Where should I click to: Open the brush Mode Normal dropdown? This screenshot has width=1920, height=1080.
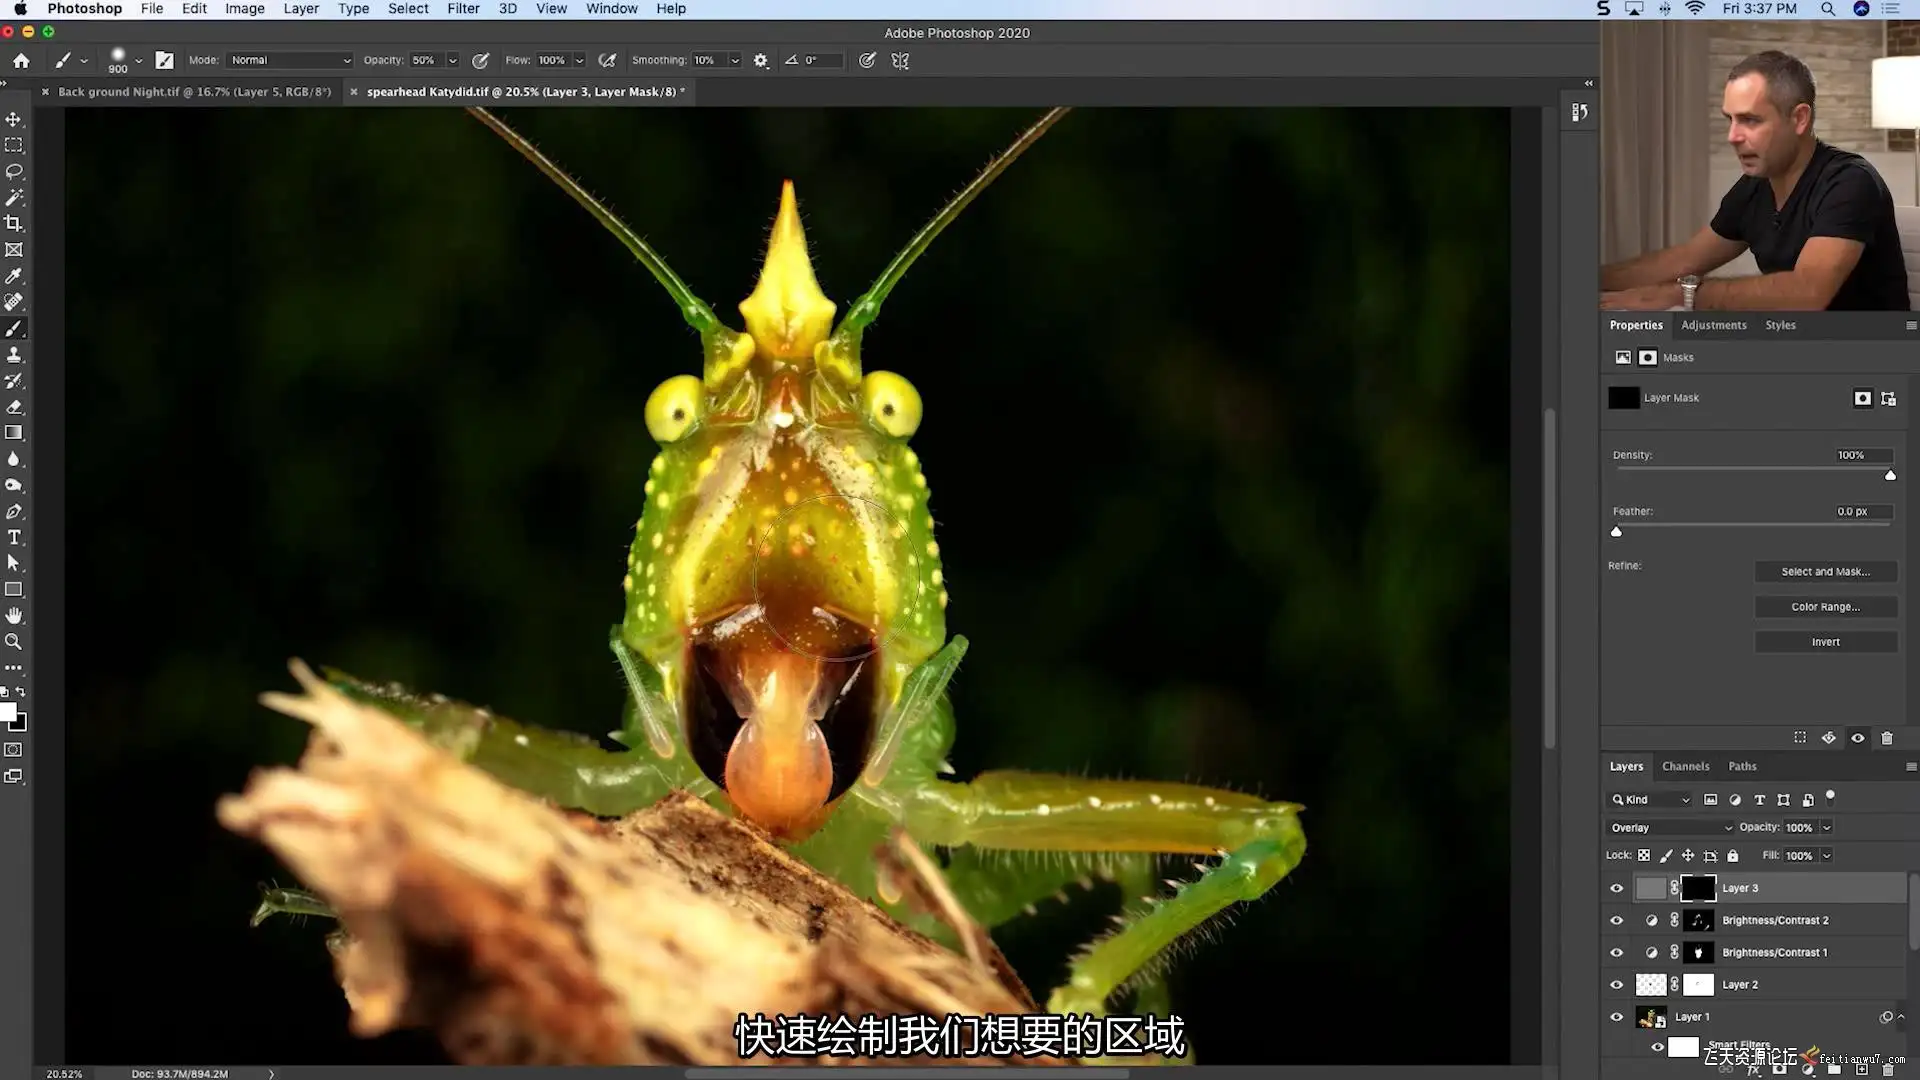290,60
